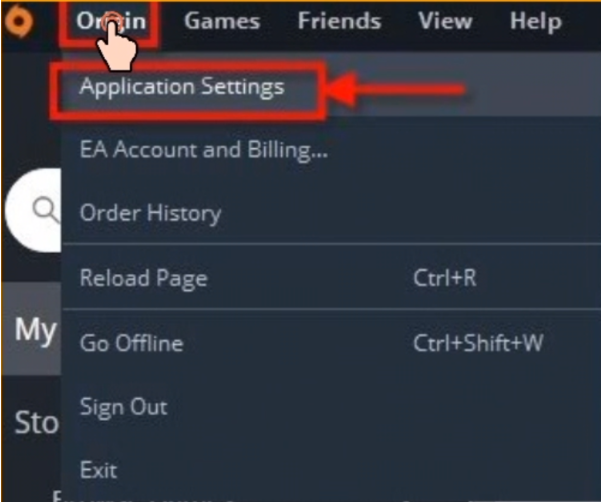Click the orange Origin logo icon

click(x=19, y=21)
